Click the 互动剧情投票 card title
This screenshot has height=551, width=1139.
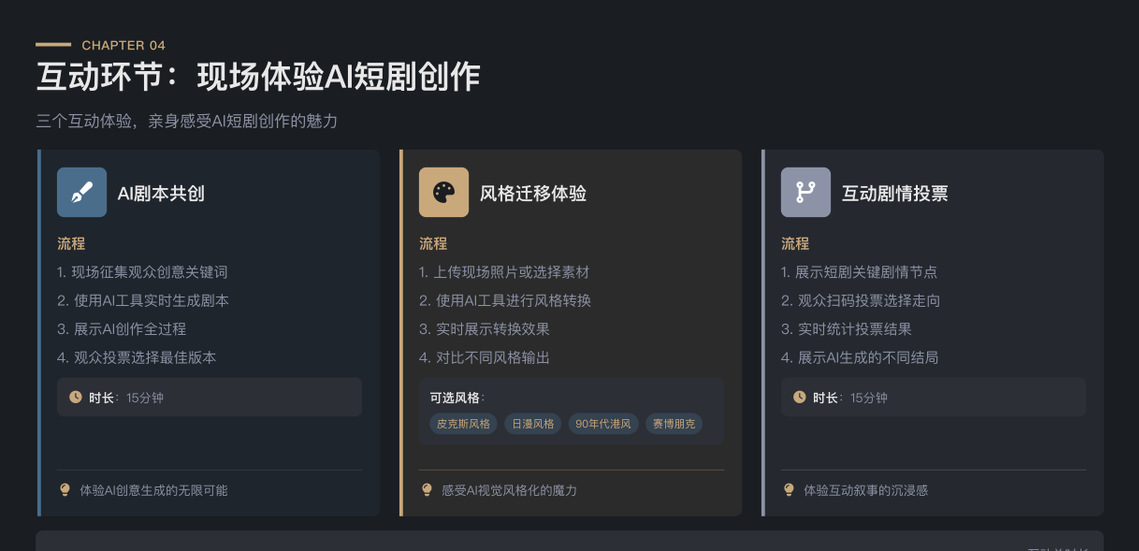pyautogui.click(x=895, y=193)
